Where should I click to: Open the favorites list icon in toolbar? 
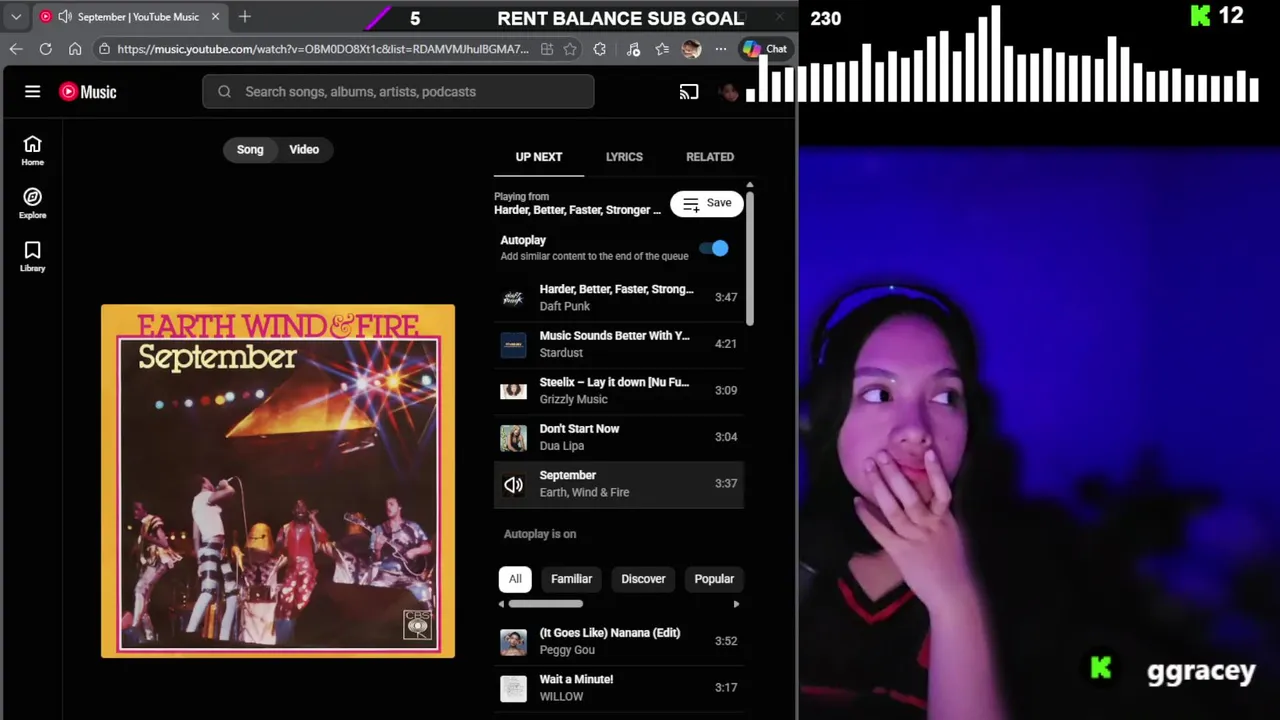[662, 49]
